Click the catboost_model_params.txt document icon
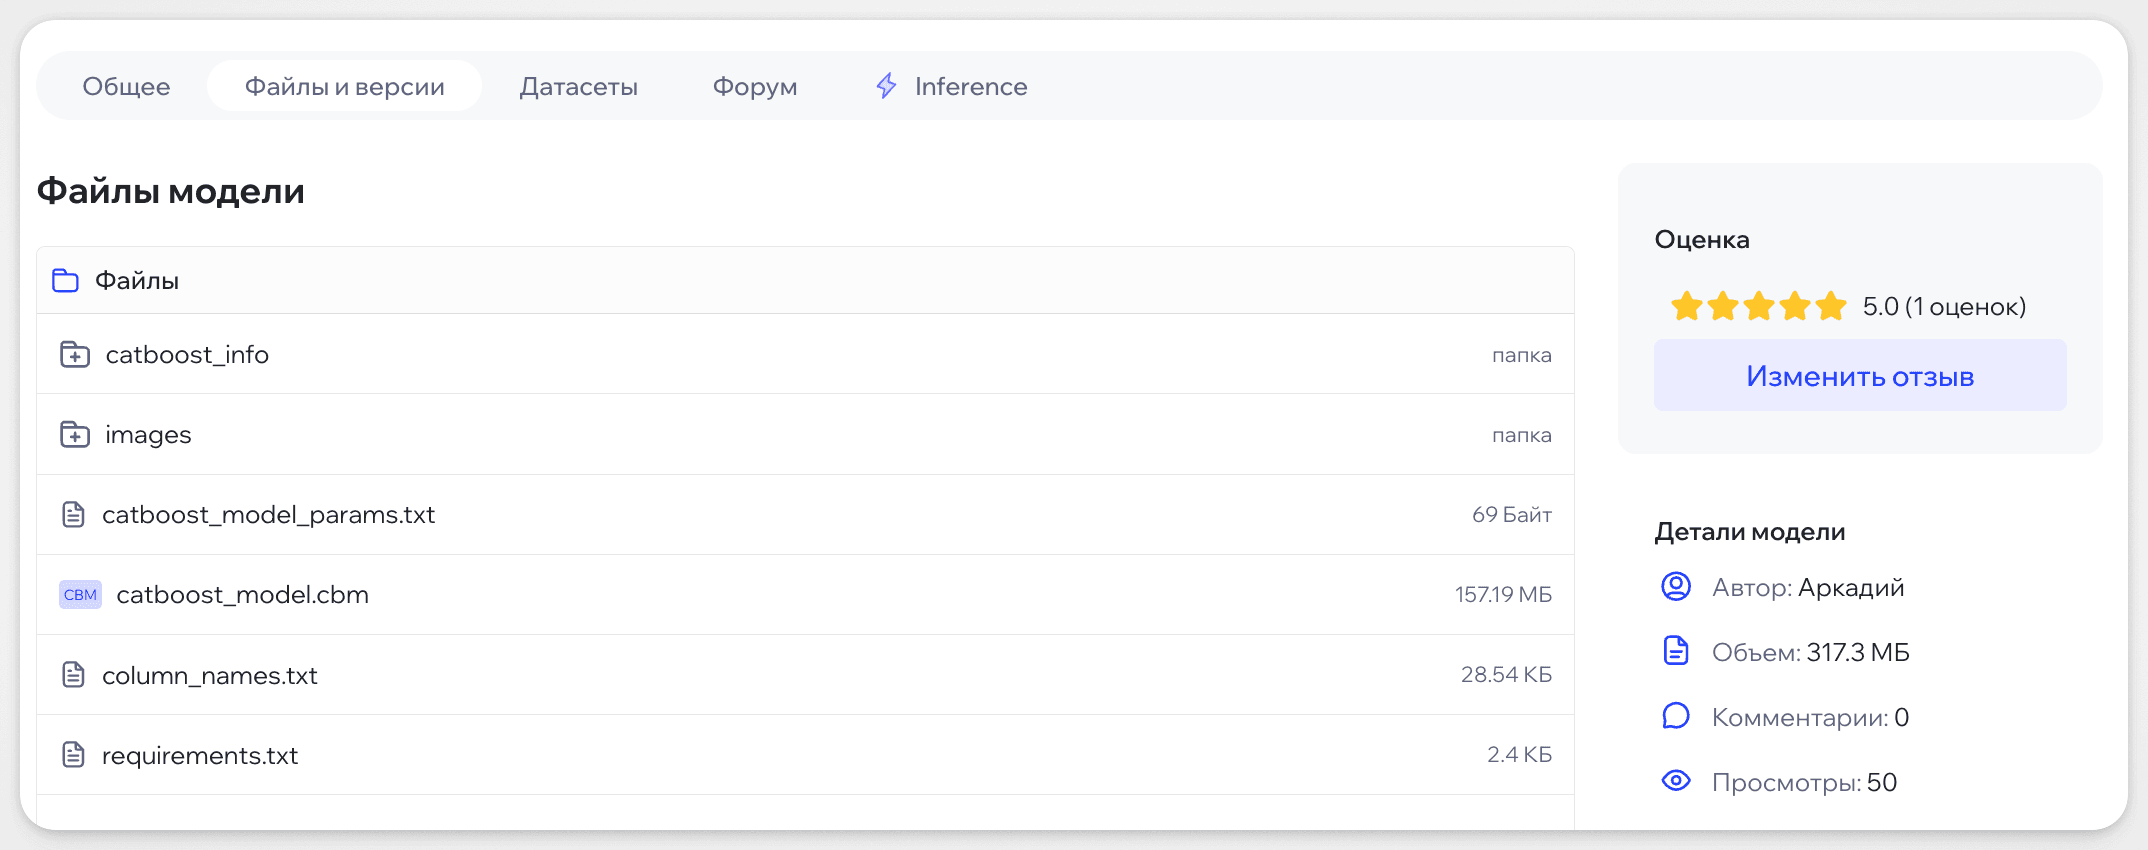 (73, 514)
